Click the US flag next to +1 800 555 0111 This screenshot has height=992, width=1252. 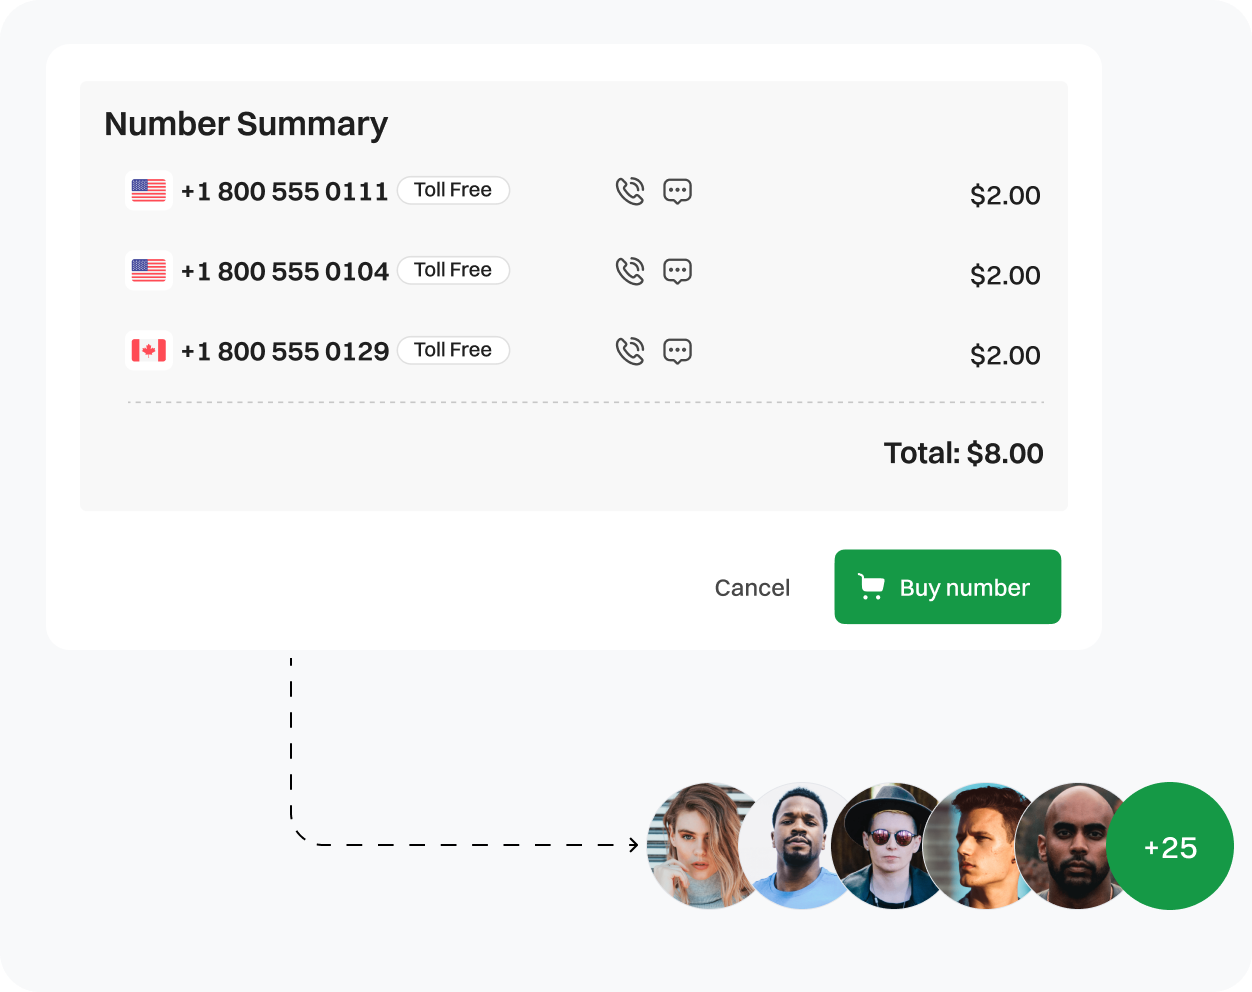pos(148,190)
